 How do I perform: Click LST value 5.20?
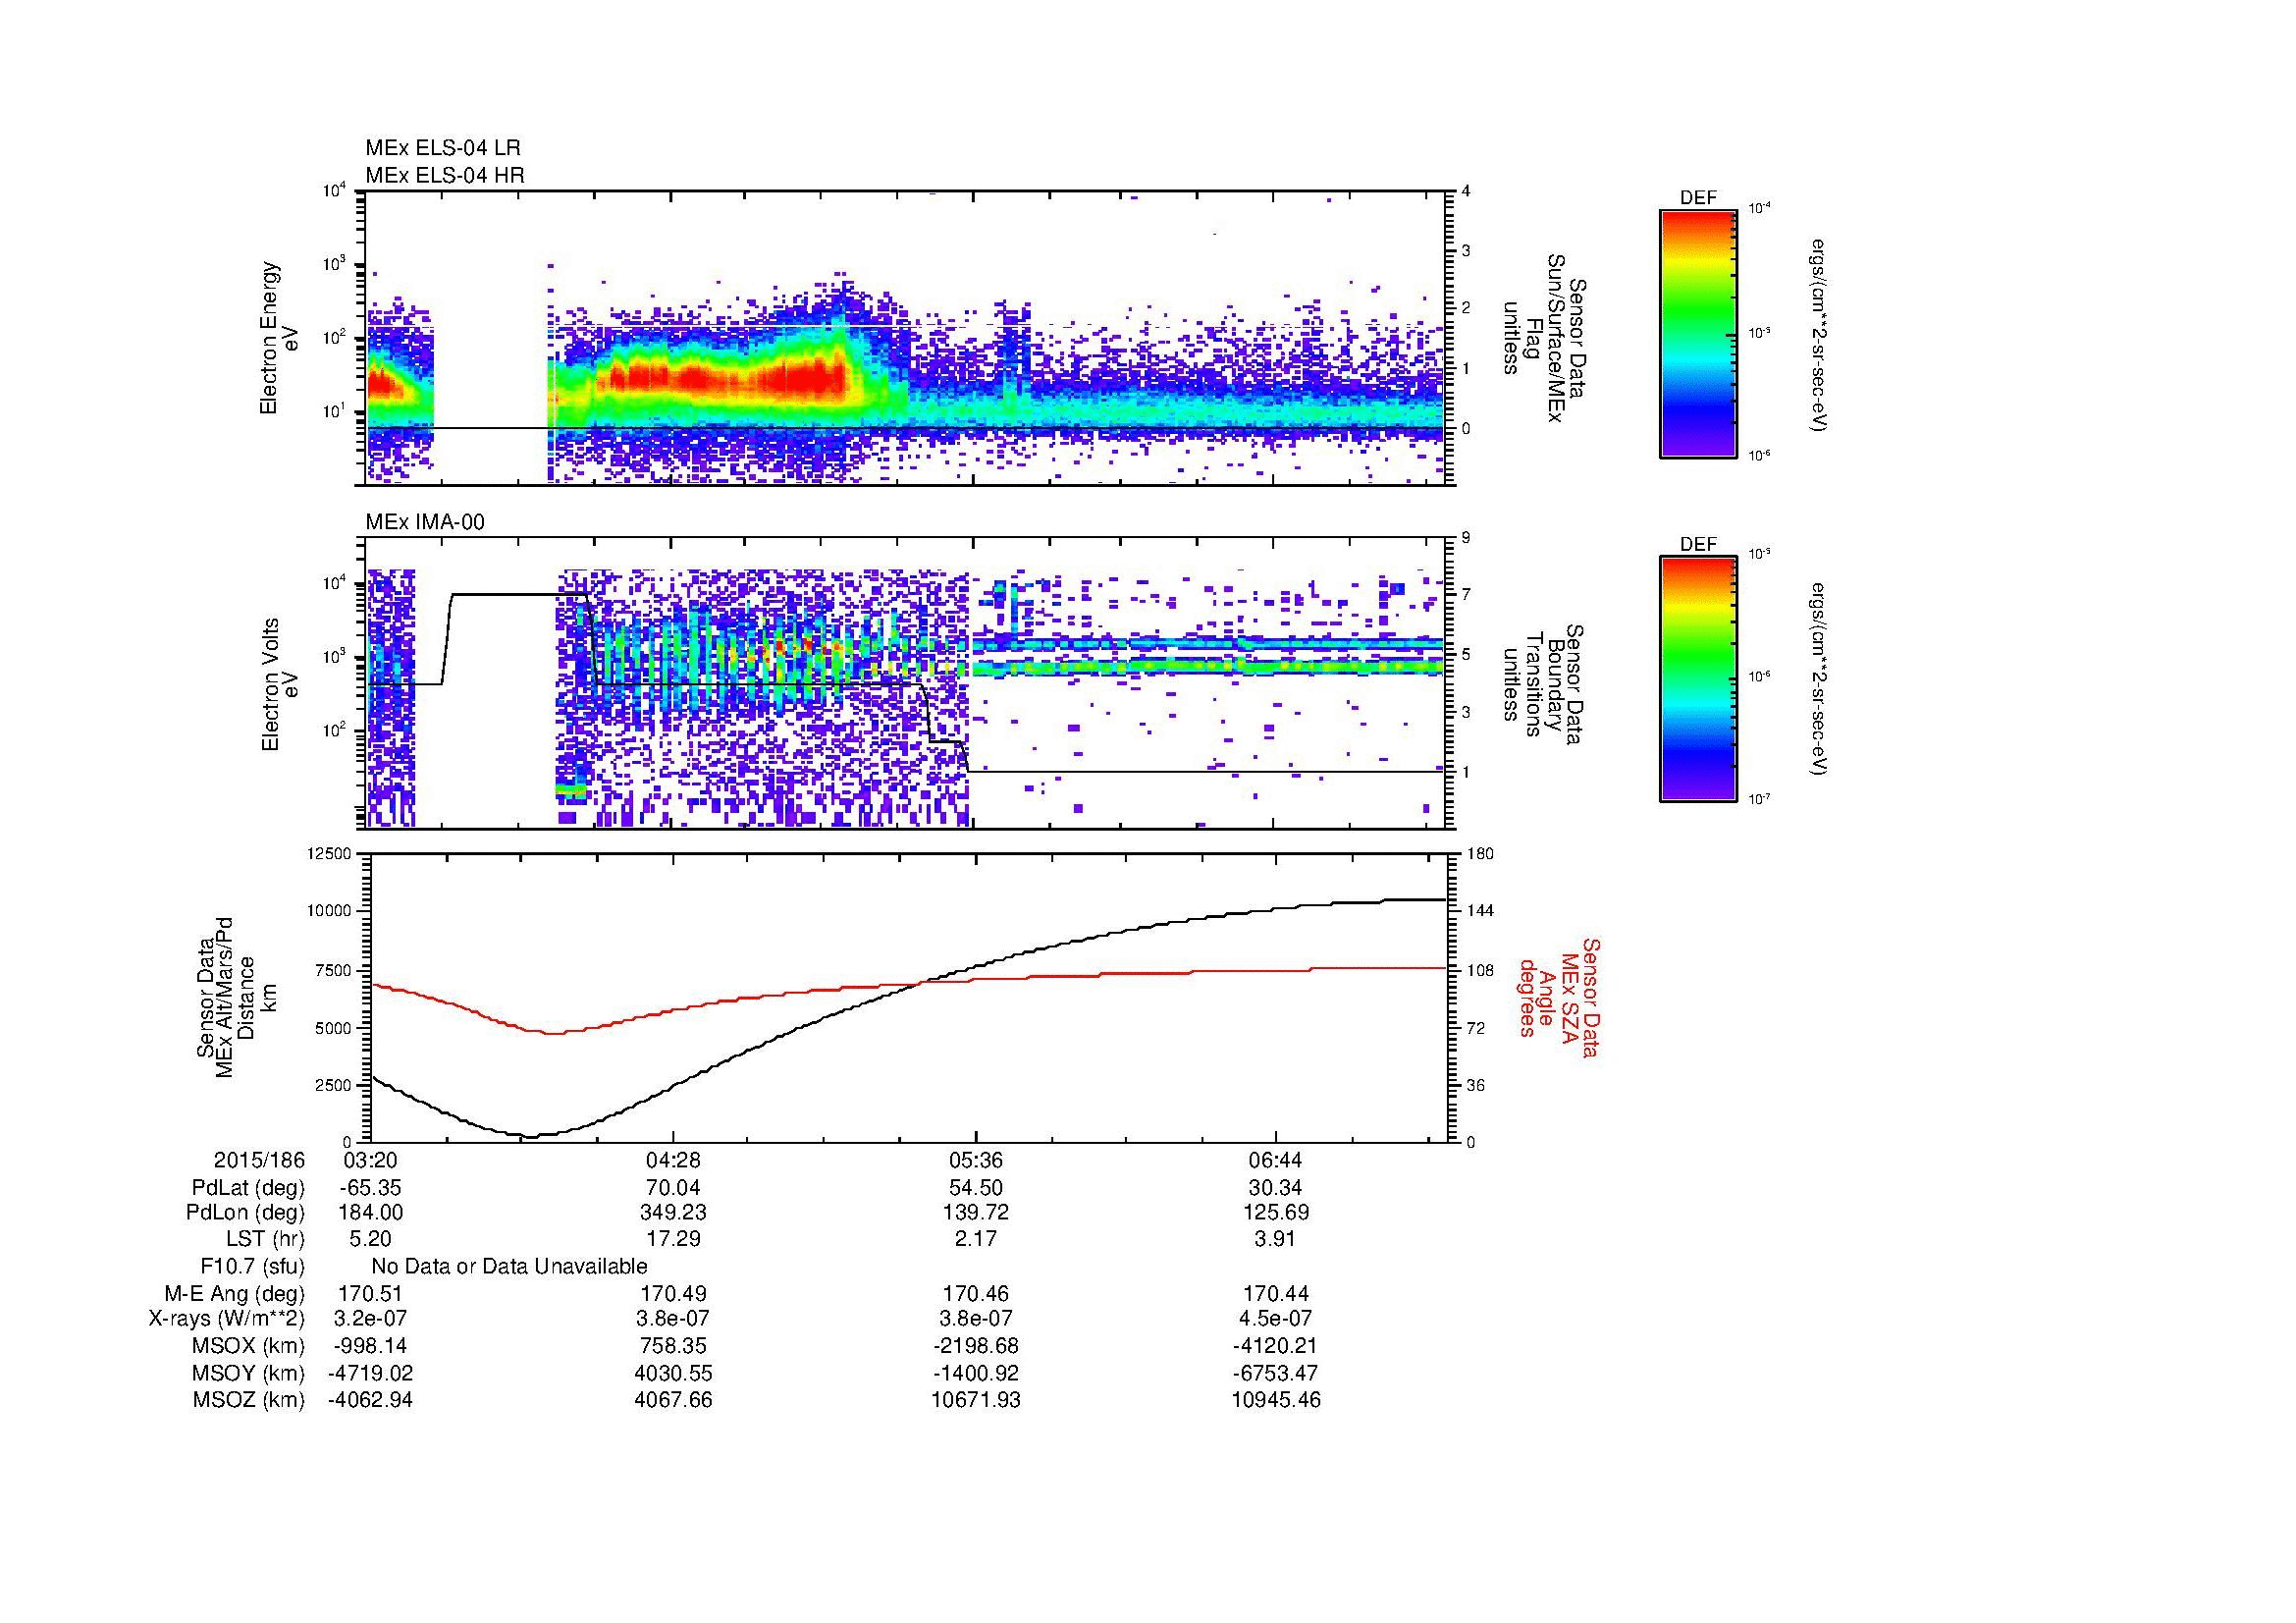[371, 1240]
